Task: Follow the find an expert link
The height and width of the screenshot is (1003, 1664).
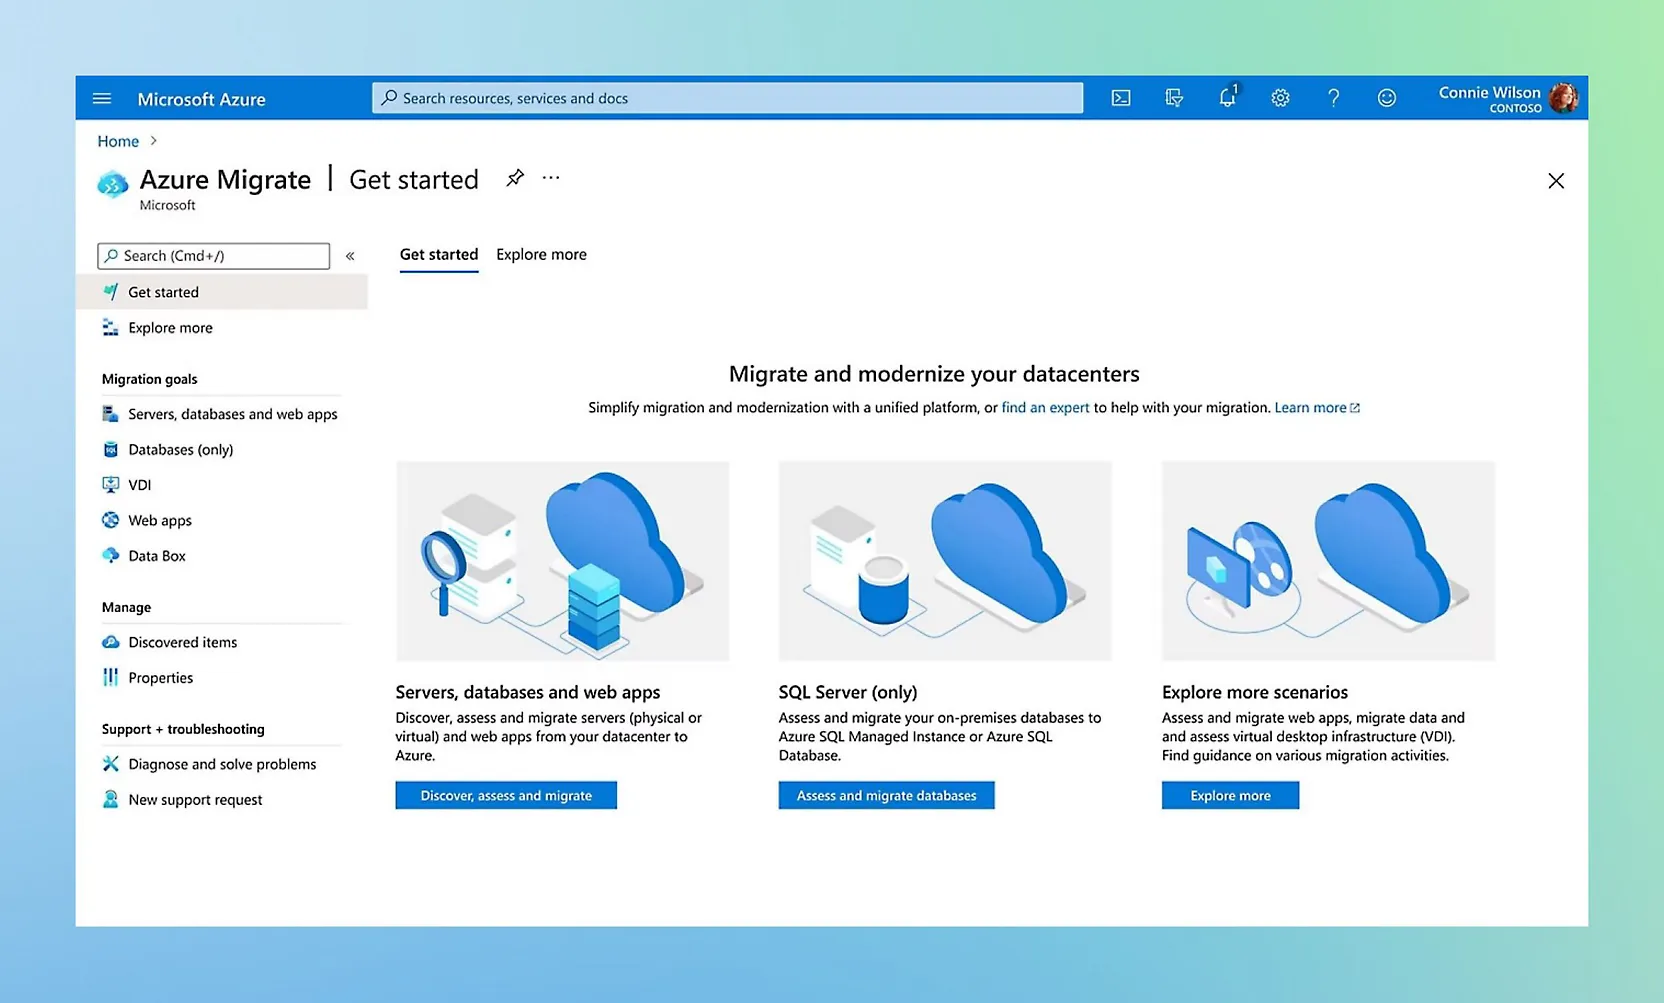Action: point(1045,408)
